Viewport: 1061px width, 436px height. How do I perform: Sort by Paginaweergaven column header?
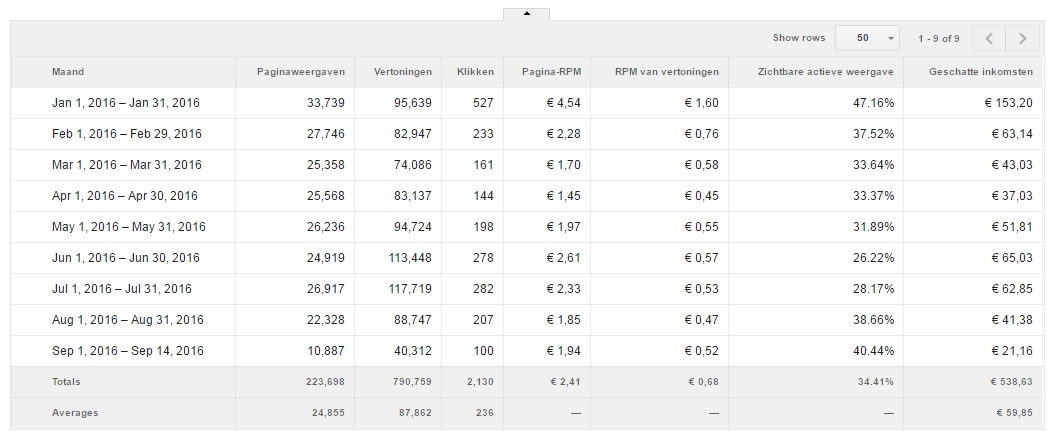[300, 72]
